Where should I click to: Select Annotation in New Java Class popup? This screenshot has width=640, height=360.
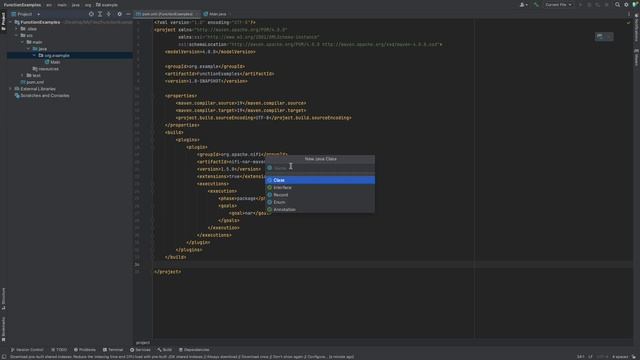(320, 209)
